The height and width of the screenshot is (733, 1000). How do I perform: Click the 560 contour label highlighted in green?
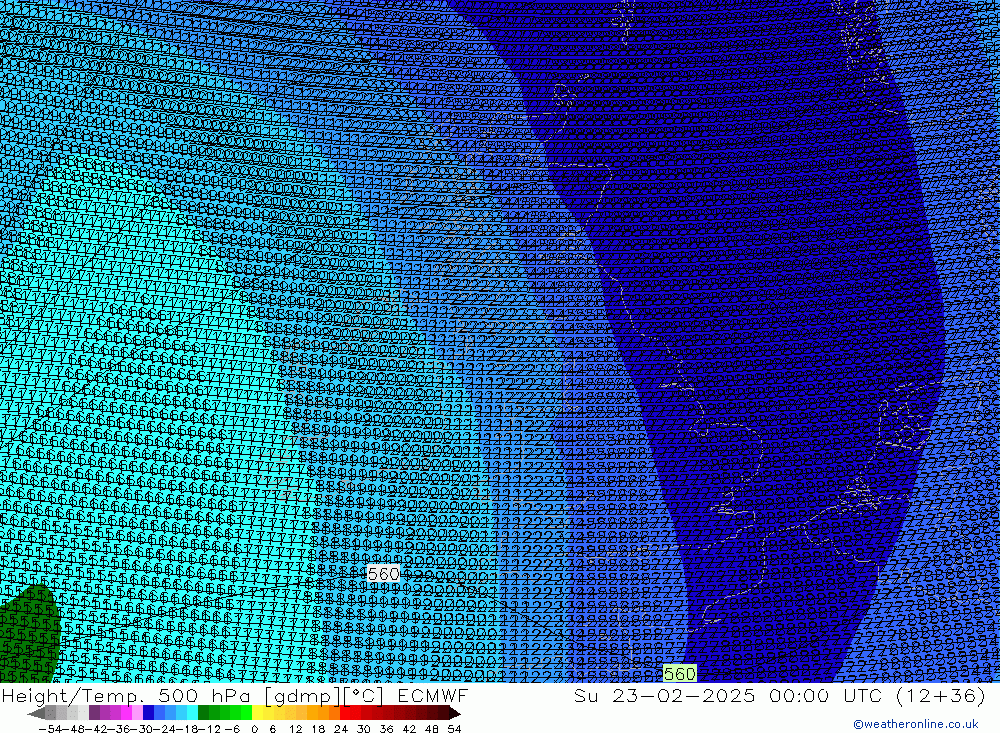click(679, 674)
